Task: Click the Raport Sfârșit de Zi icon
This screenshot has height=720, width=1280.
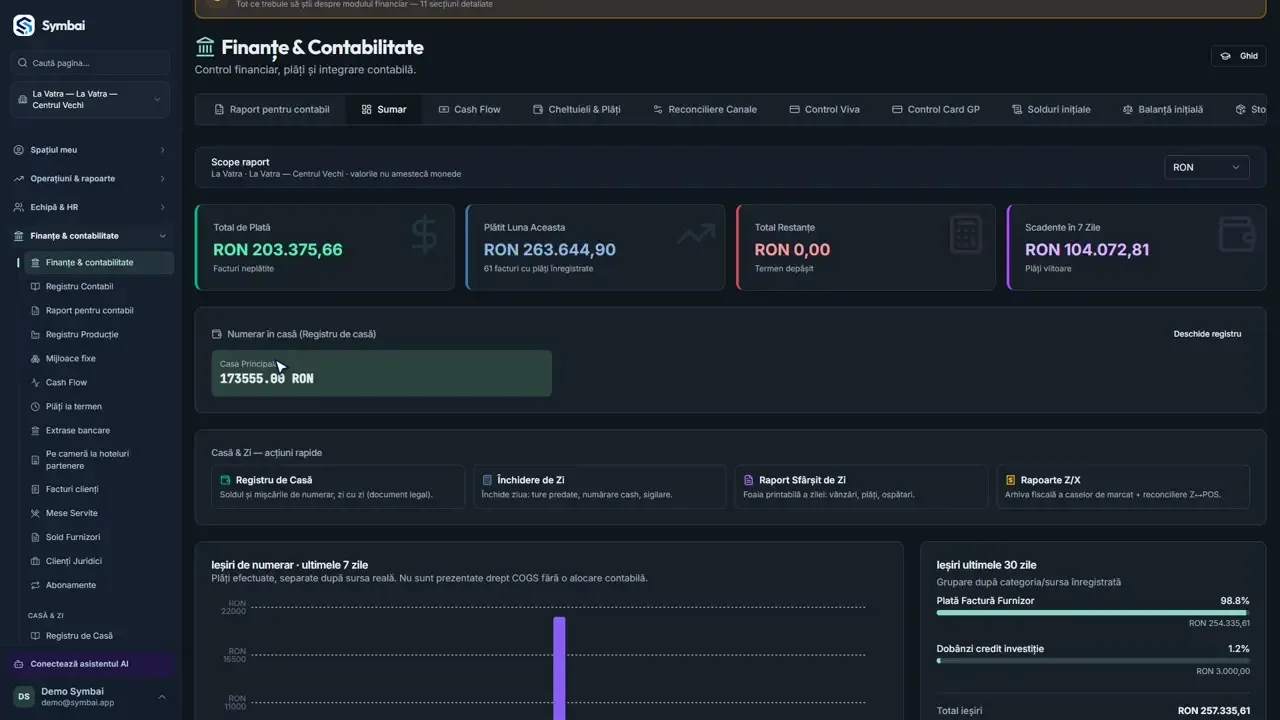Action: tap(749, 480)
